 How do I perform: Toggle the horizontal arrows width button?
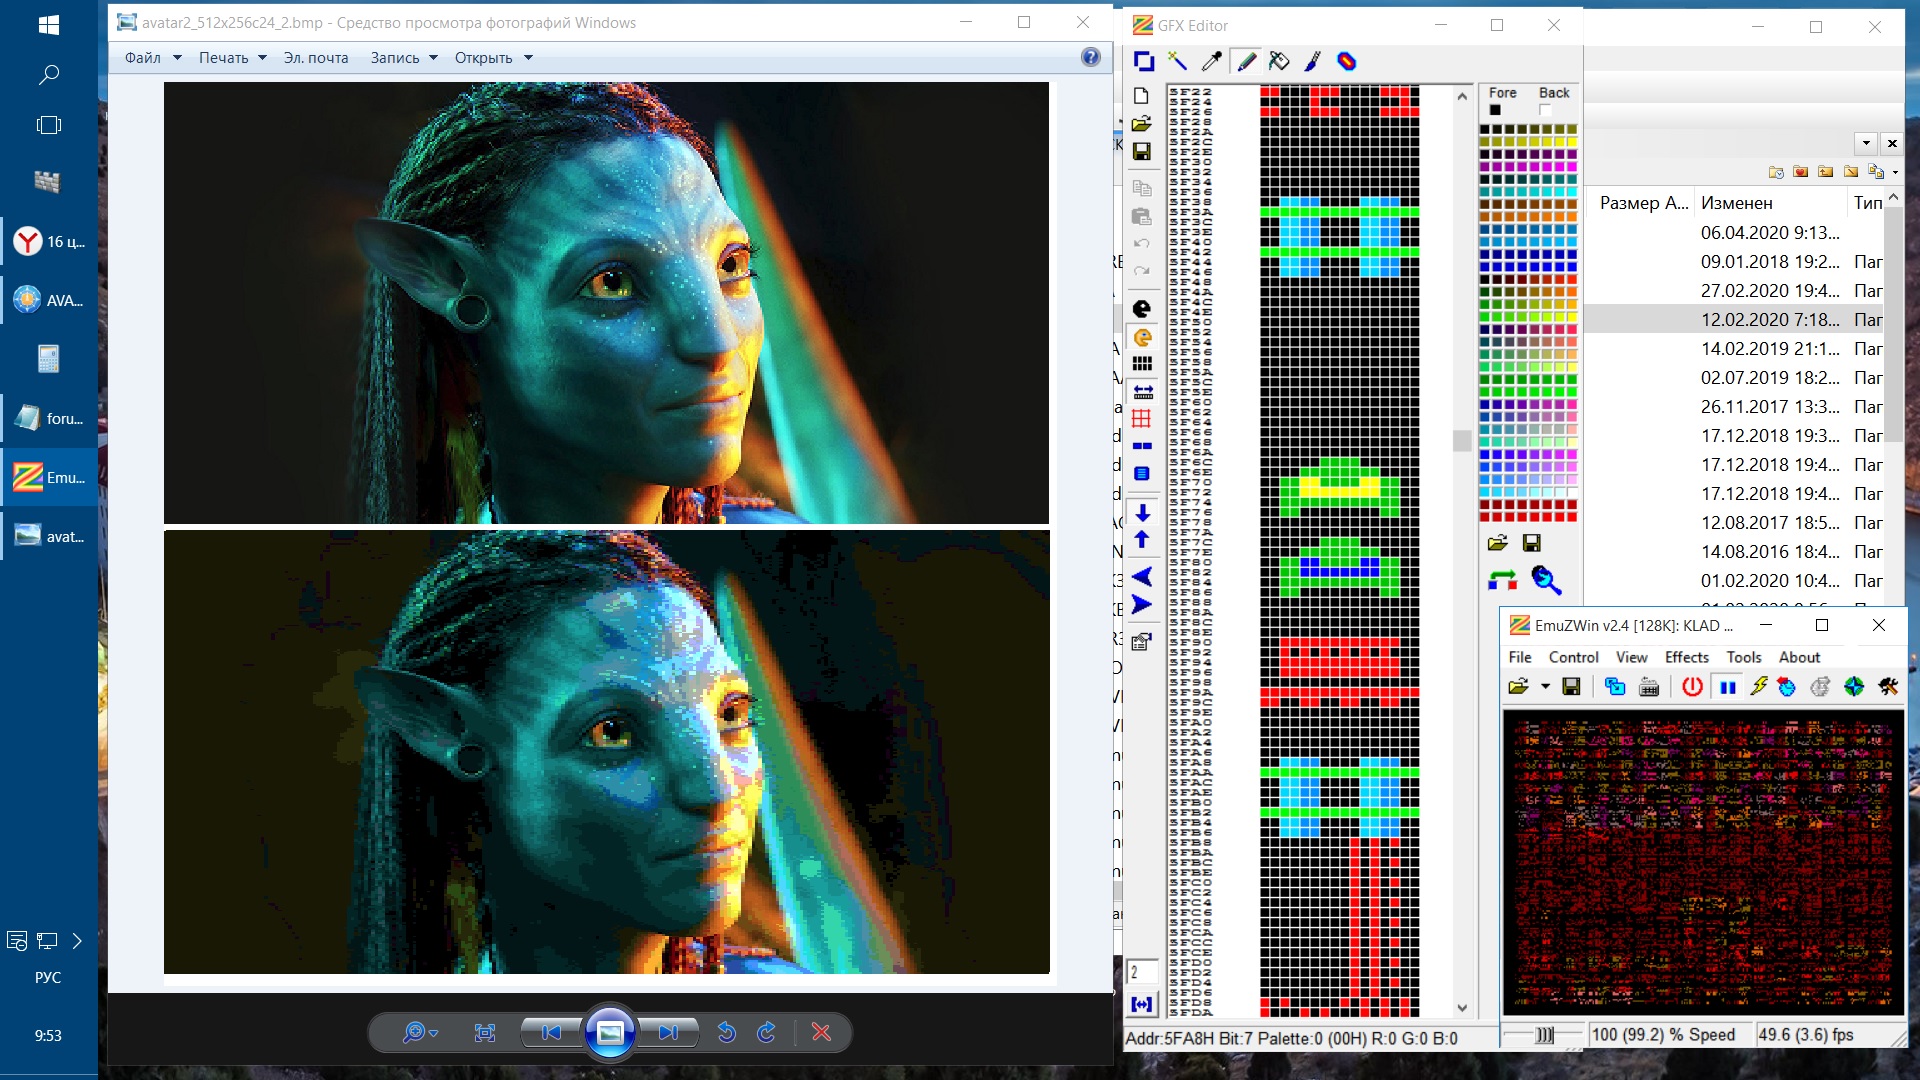pos(1142,392)
